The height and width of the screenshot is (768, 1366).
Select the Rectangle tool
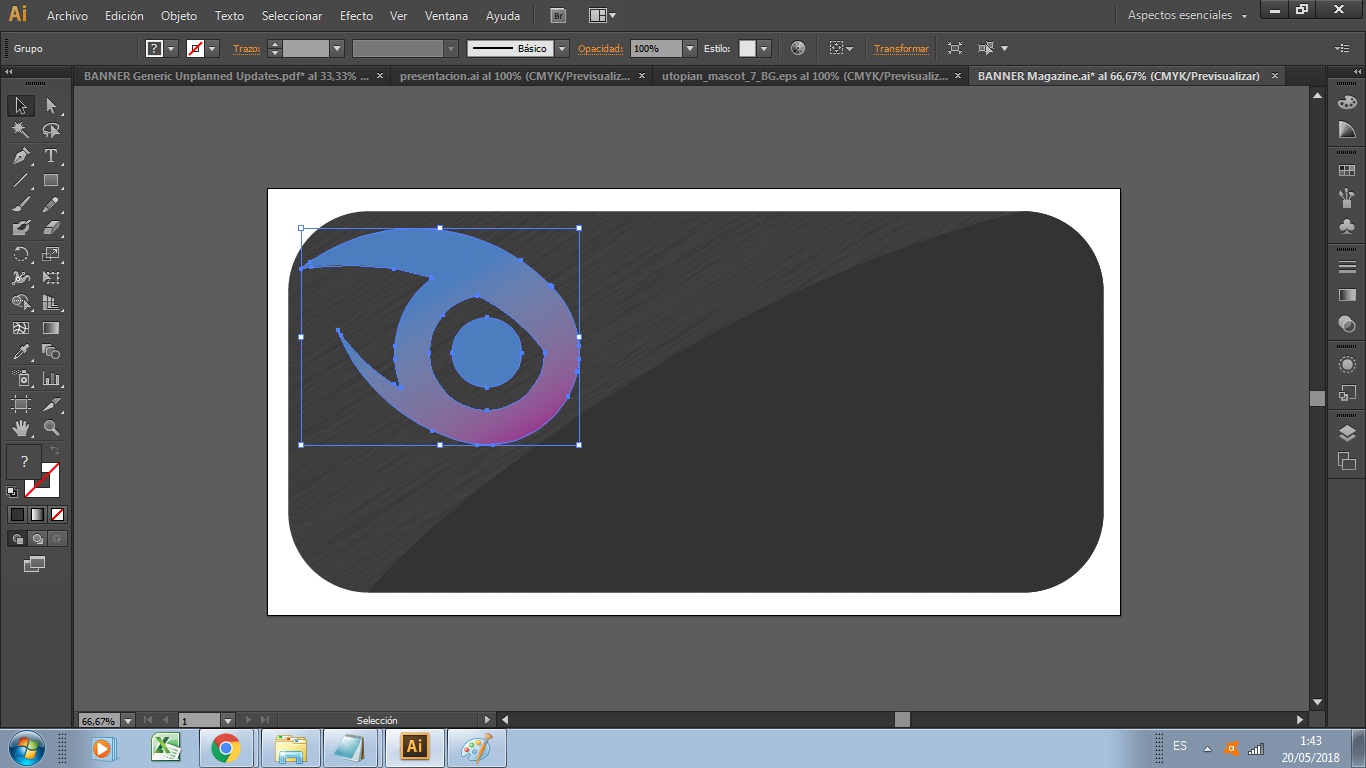pyautogui.click(x=51, y=181)
